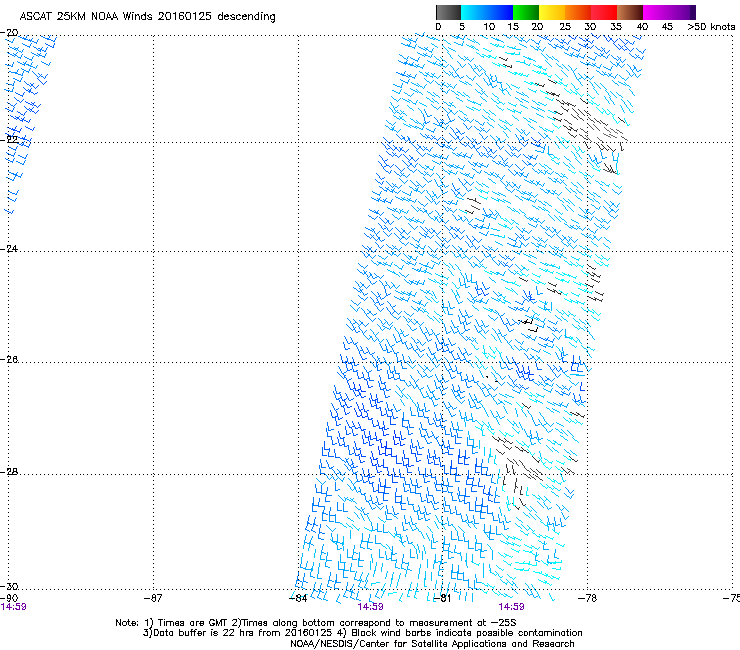The width and height of the screenshot is (740, 650).
Task: Click the 'NOAA/NESDIS/Center for Satellite Applications and Research' credit
Action: pos(432,644)
